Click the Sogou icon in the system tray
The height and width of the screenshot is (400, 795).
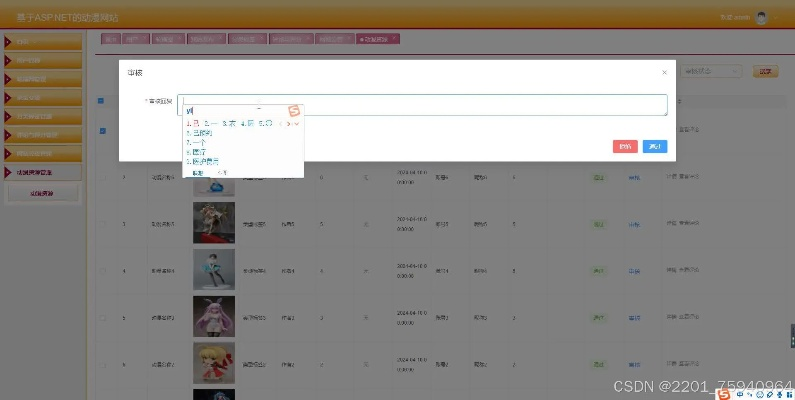[722, 394]
